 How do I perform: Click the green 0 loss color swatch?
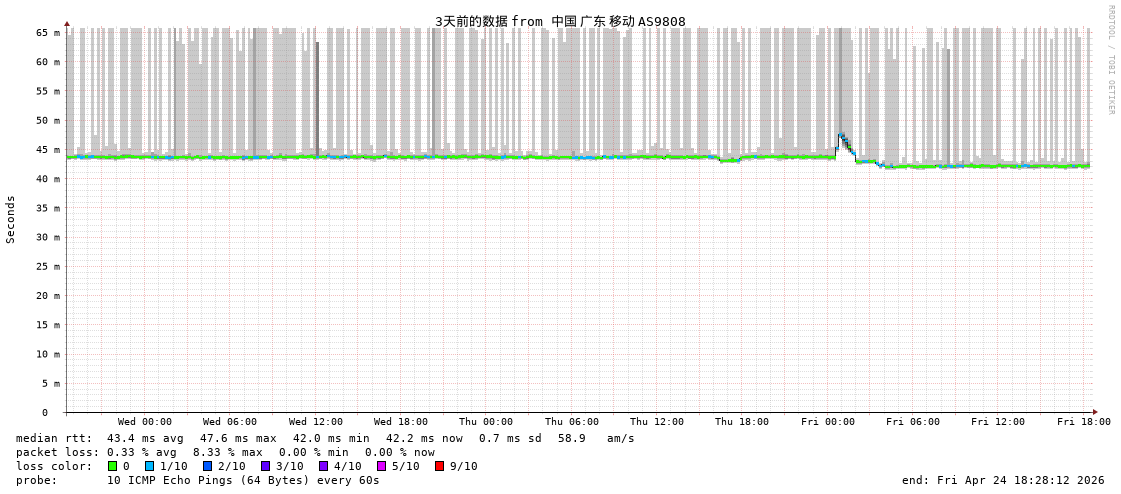(x=112, y=466)
